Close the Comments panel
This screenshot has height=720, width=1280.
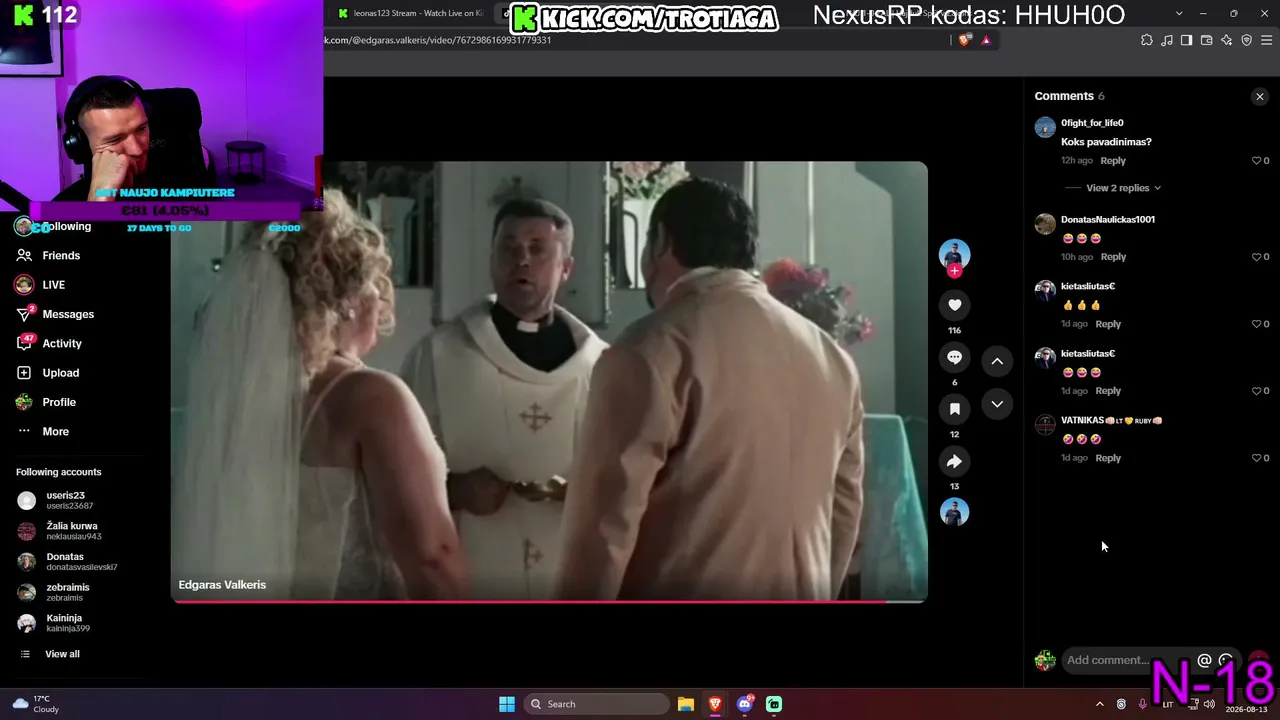pyautogui.click(x=1260, y=96)
